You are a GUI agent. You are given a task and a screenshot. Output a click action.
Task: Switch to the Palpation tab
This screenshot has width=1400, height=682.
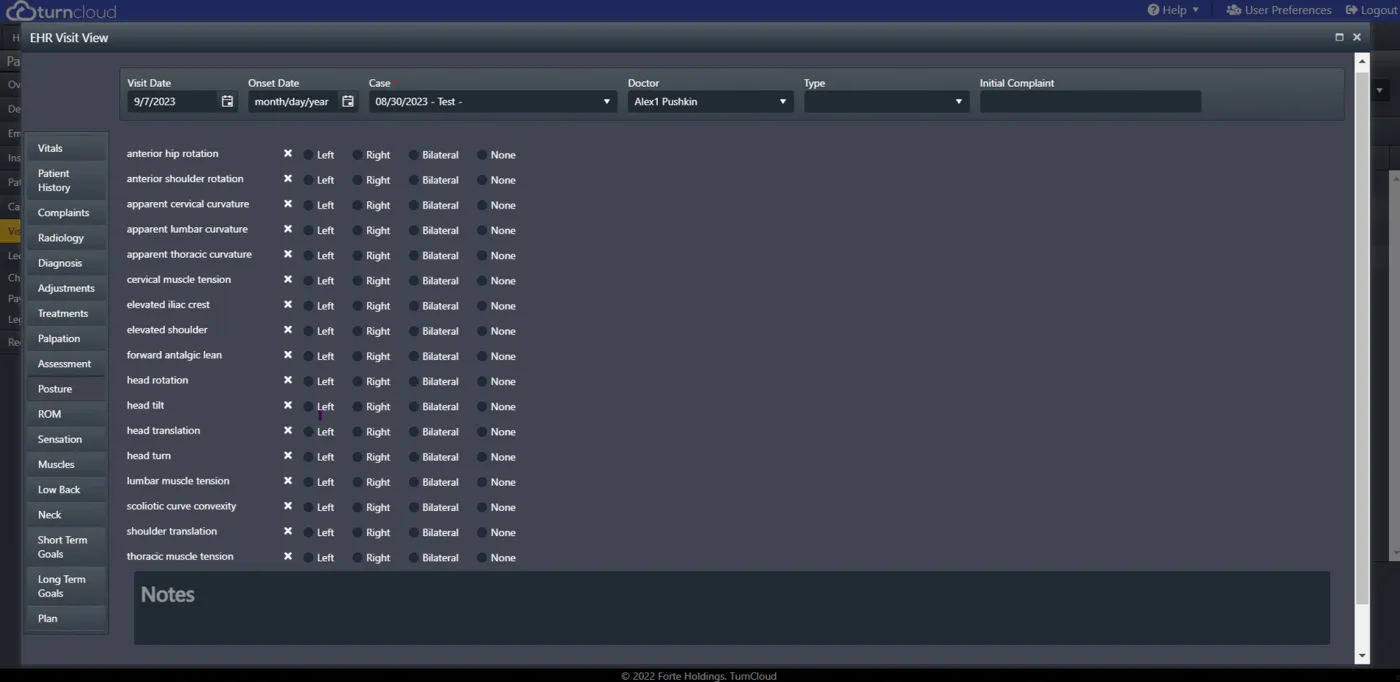66,338
